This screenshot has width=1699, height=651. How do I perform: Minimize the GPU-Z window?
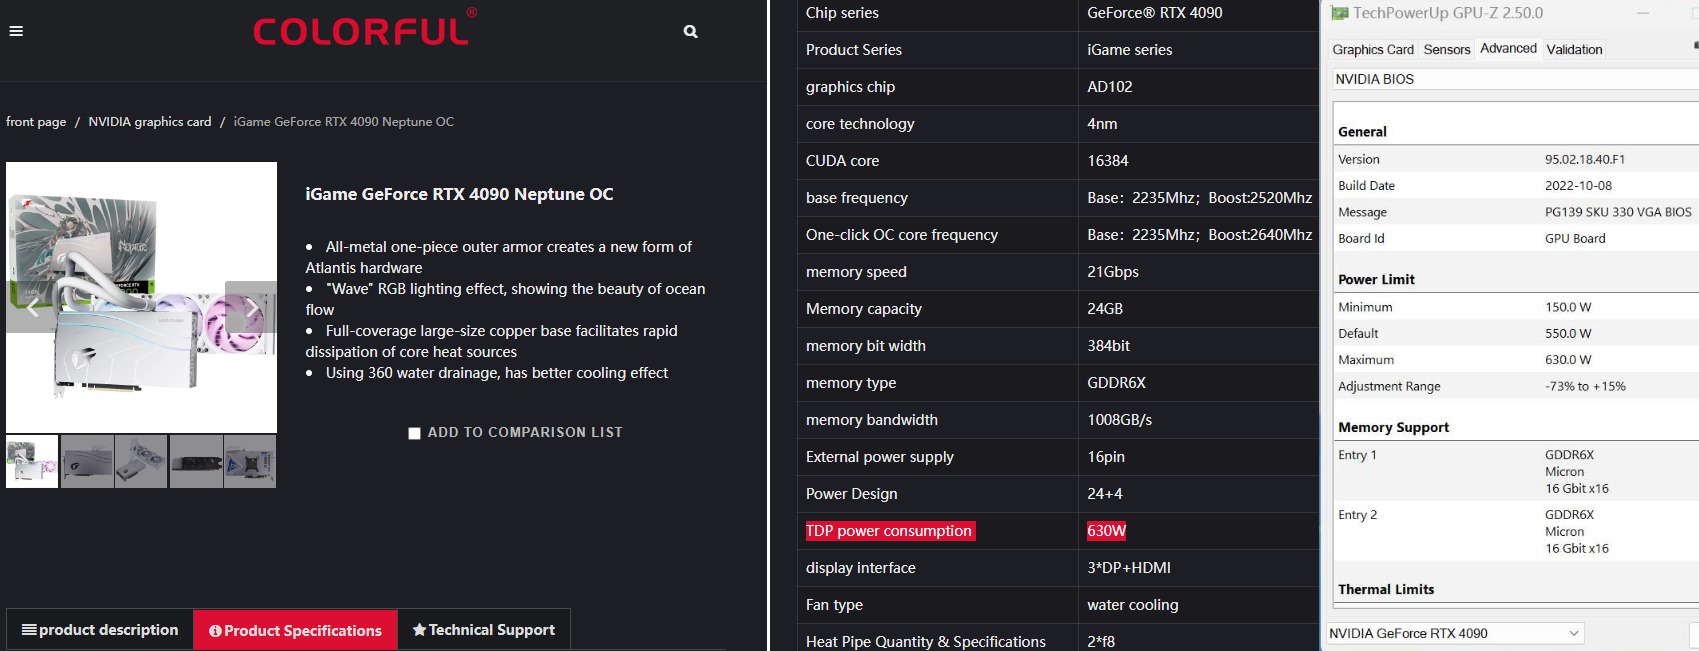click(1642, 13)
